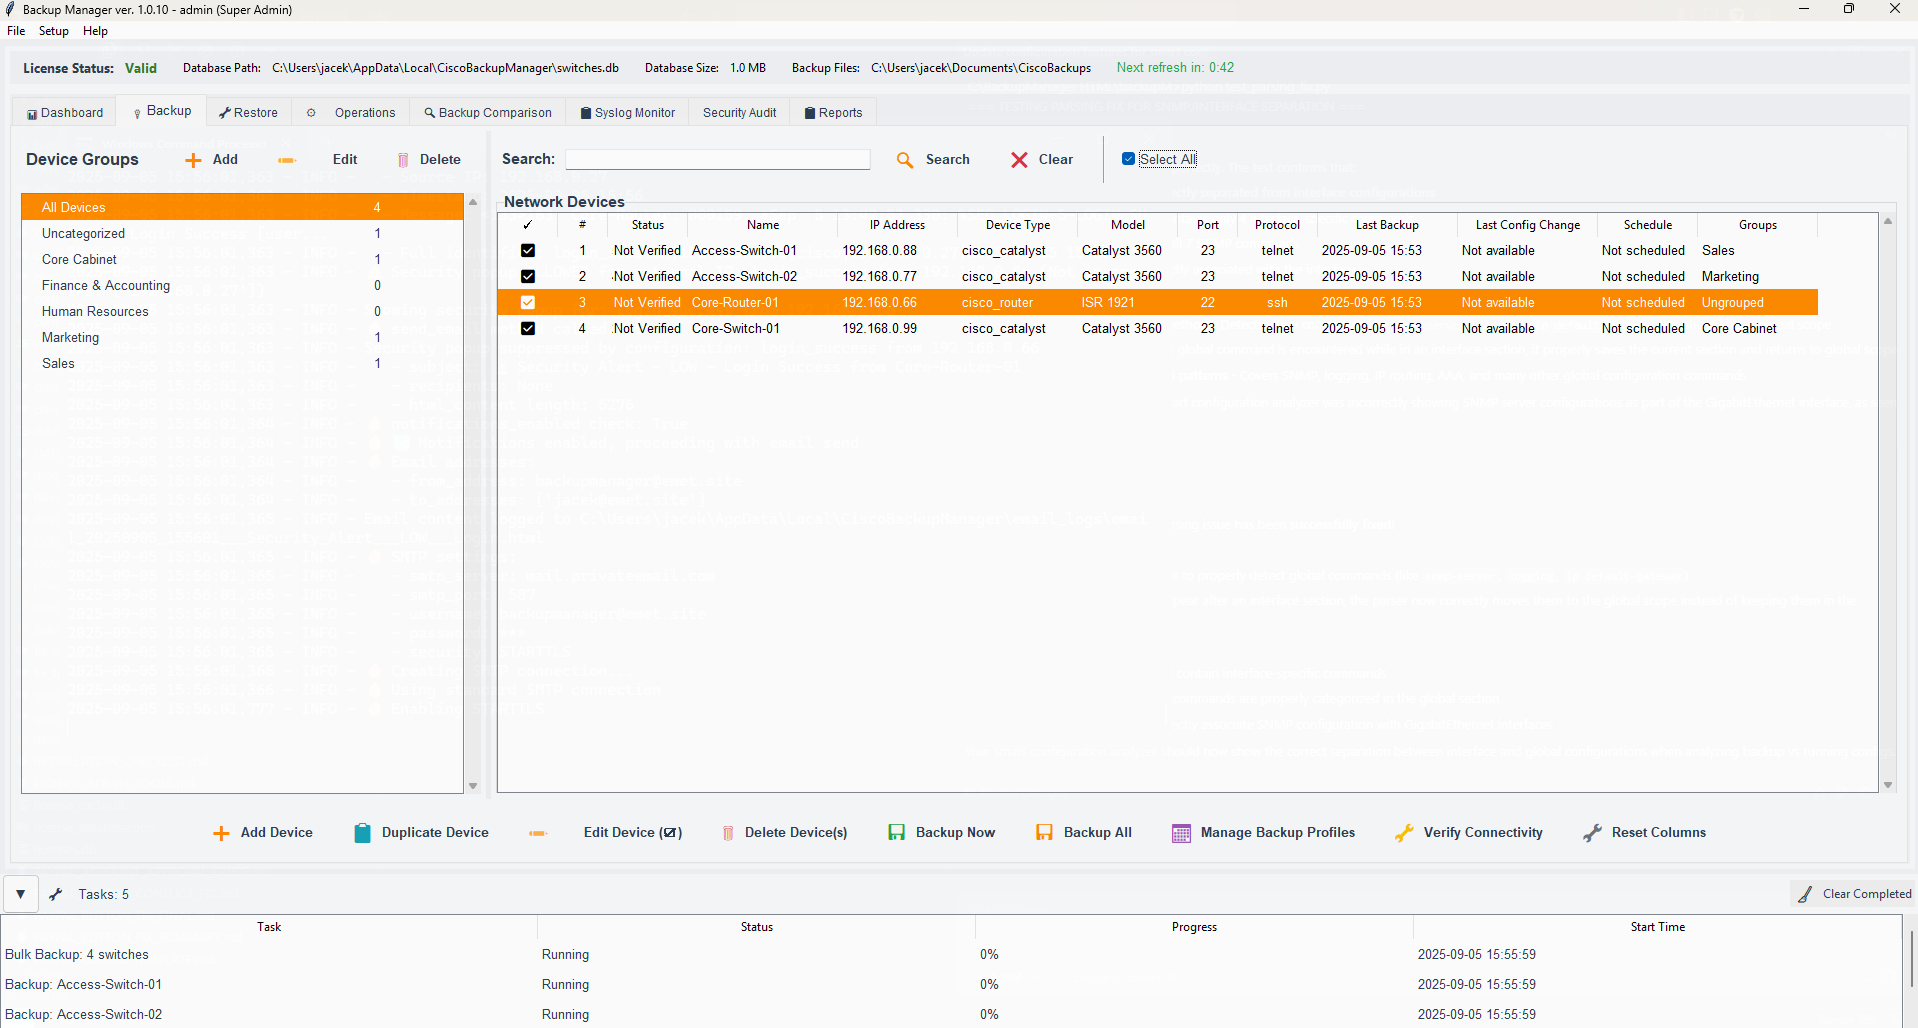Open the Backup Comparison tab
The width and height of the screenshot is (1918, 1028).
click(x=488, y=113)
